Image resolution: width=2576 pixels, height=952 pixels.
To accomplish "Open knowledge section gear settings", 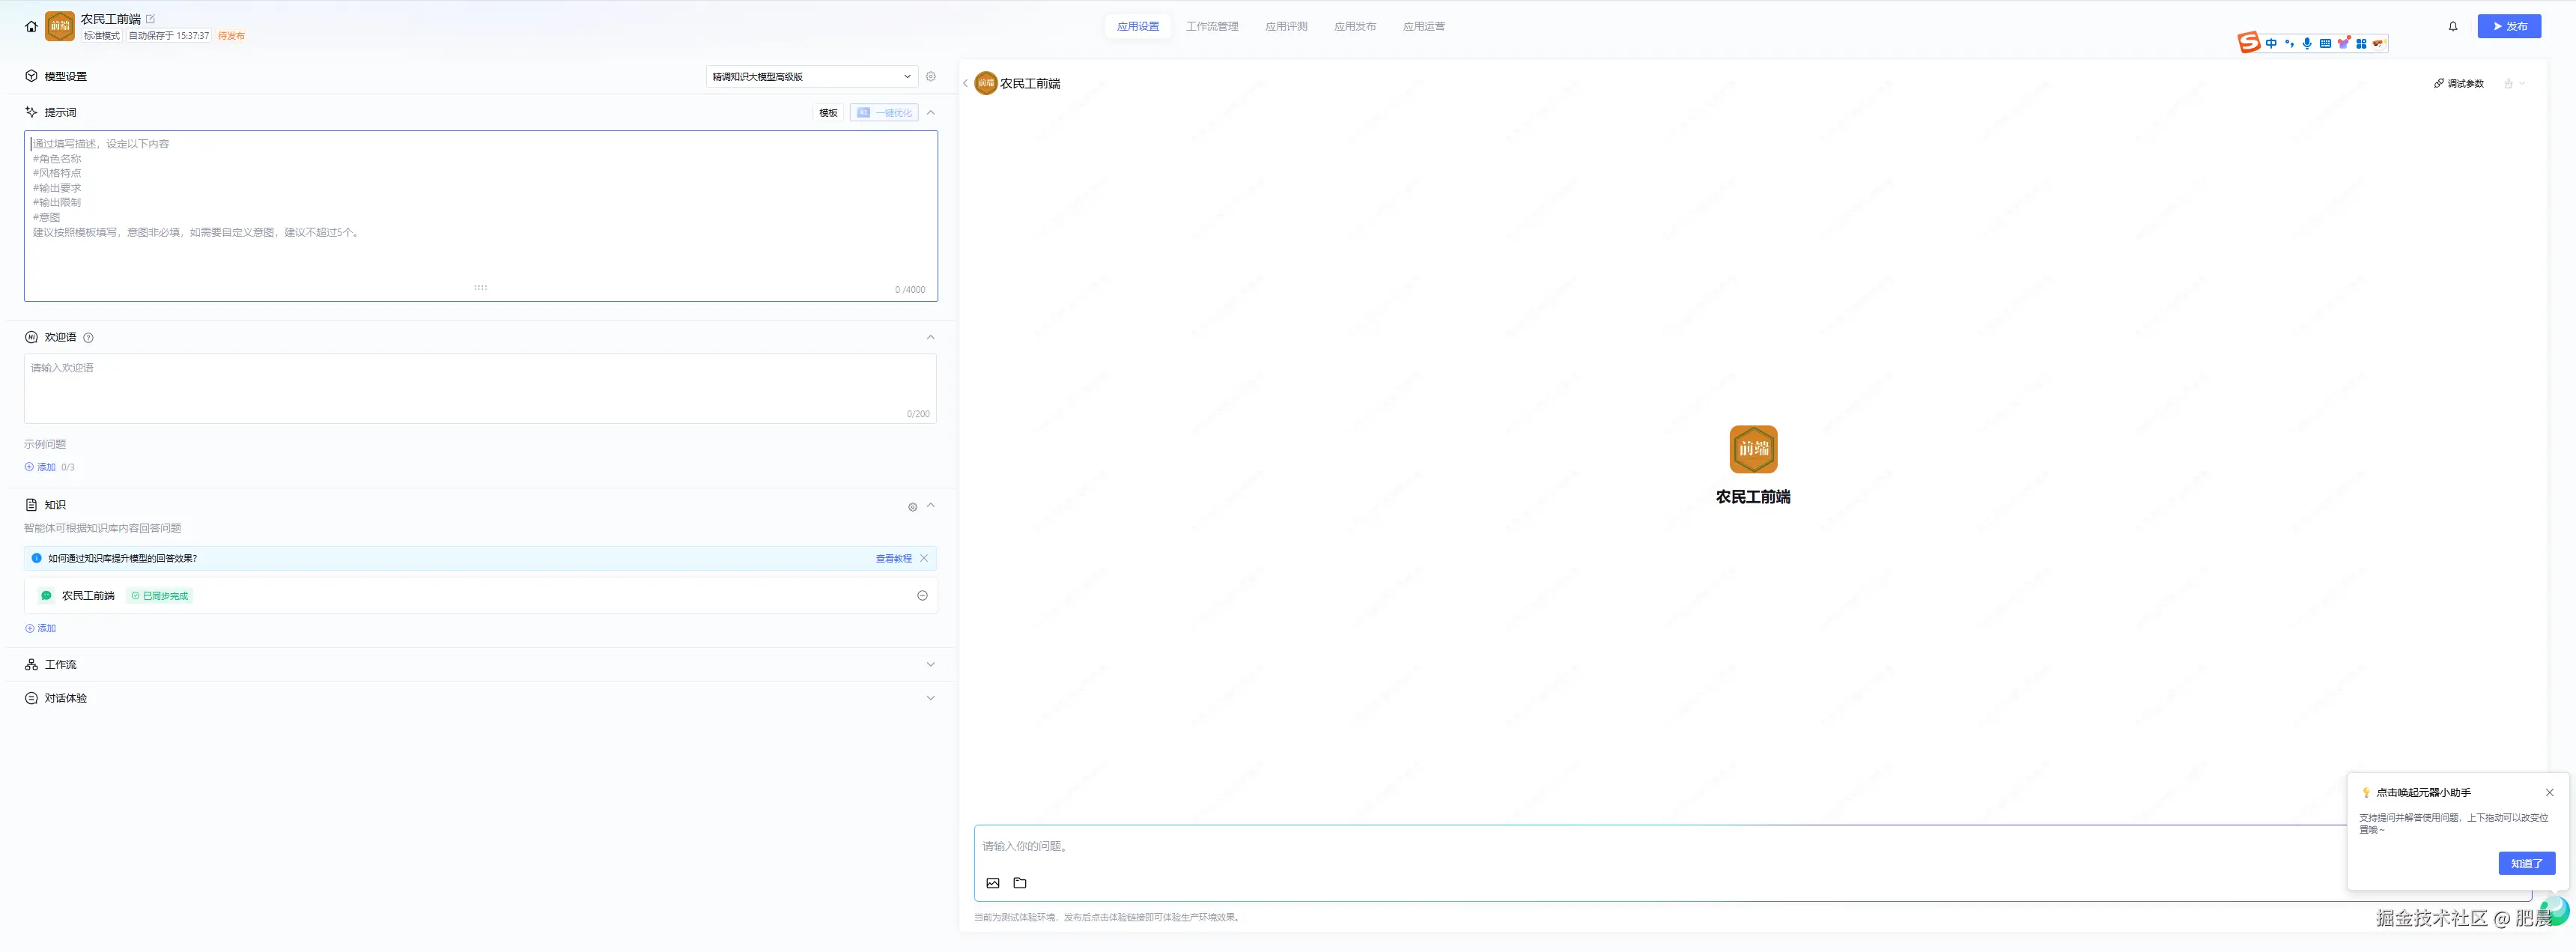I will [912, 507].
